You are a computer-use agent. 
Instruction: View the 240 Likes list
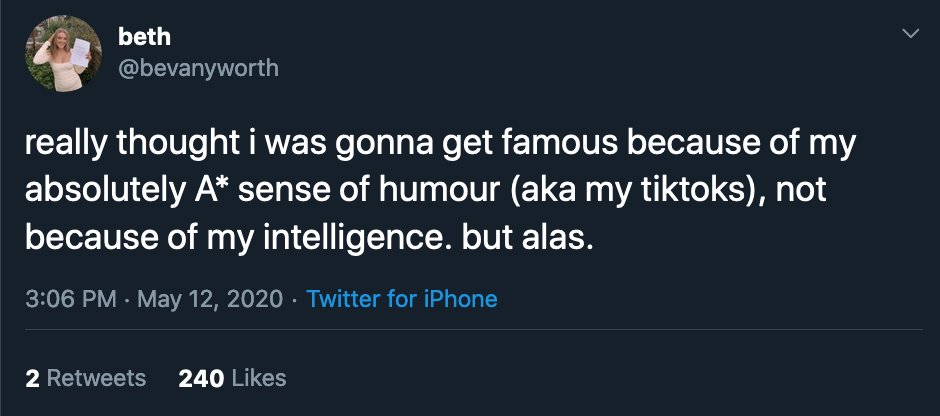pyautogui.click(x=232, y=378)
